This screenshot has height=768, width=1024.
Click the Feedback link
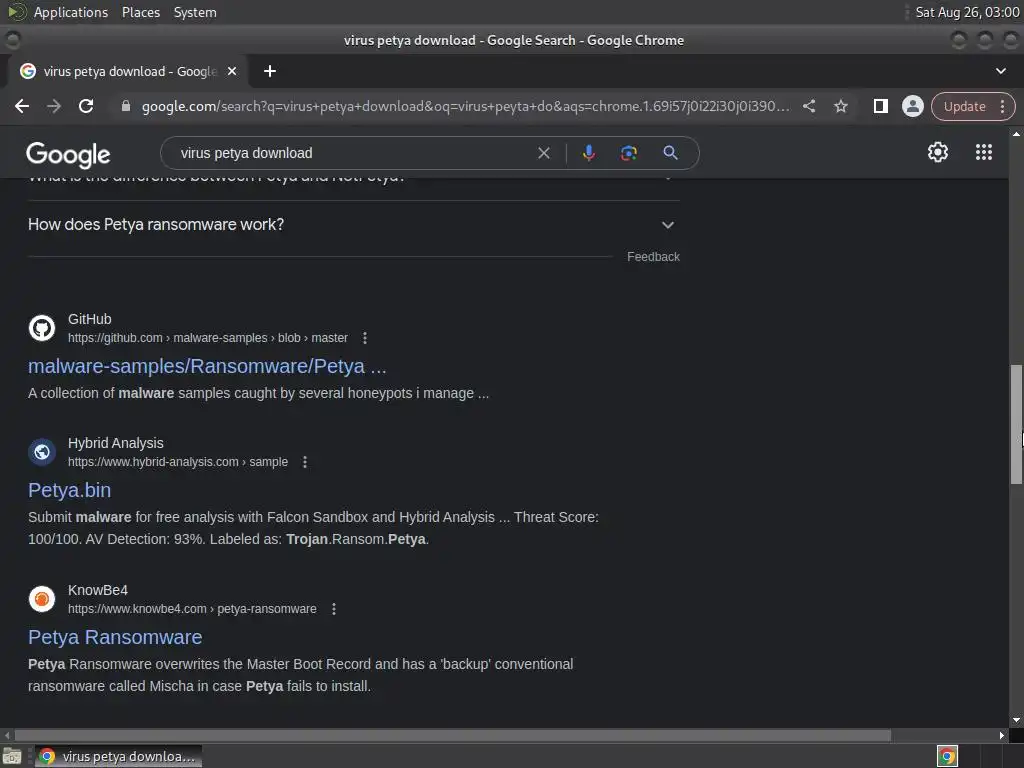coord(653,257)
